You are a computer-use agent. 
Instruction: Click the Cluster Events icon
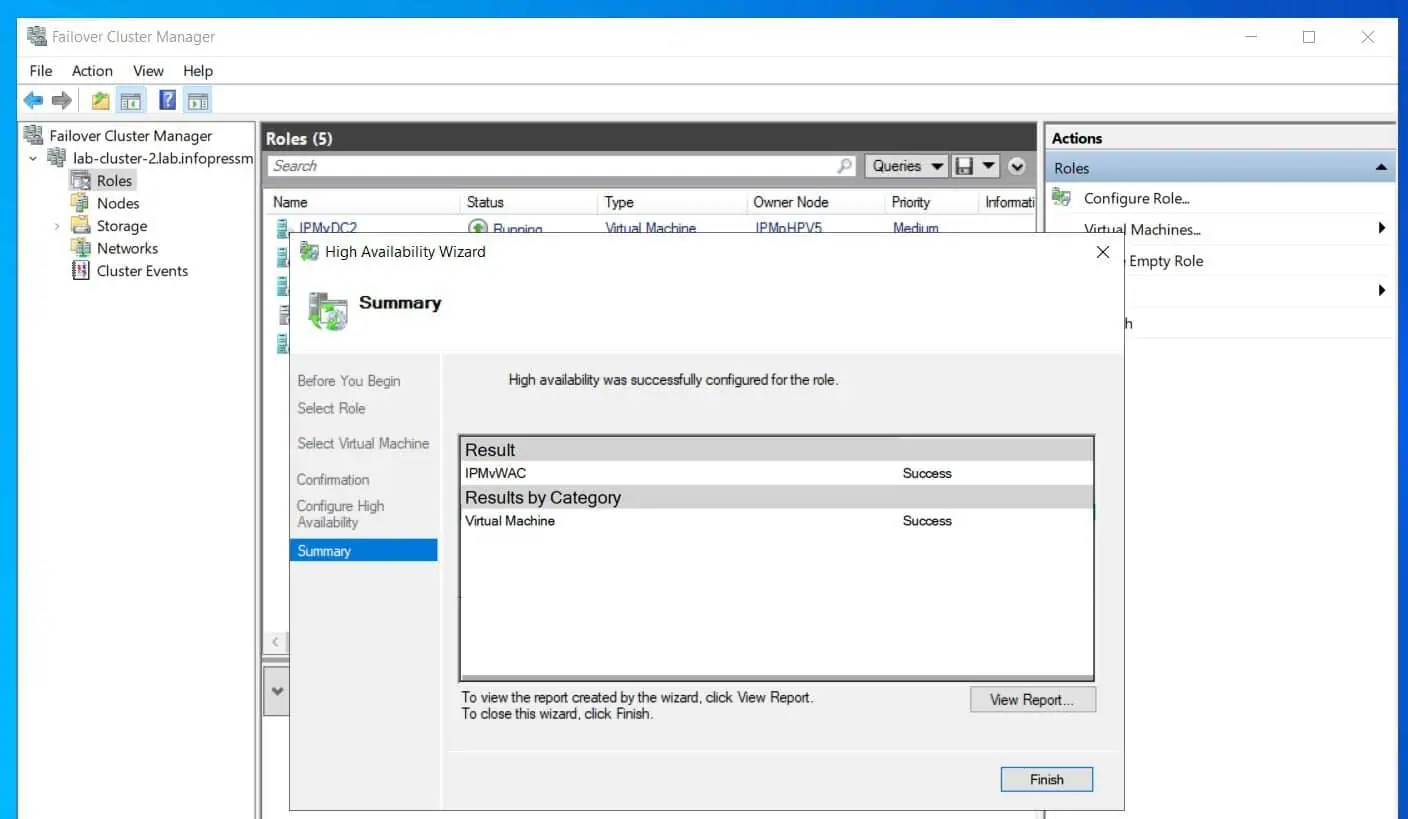(x=80, y=271)
